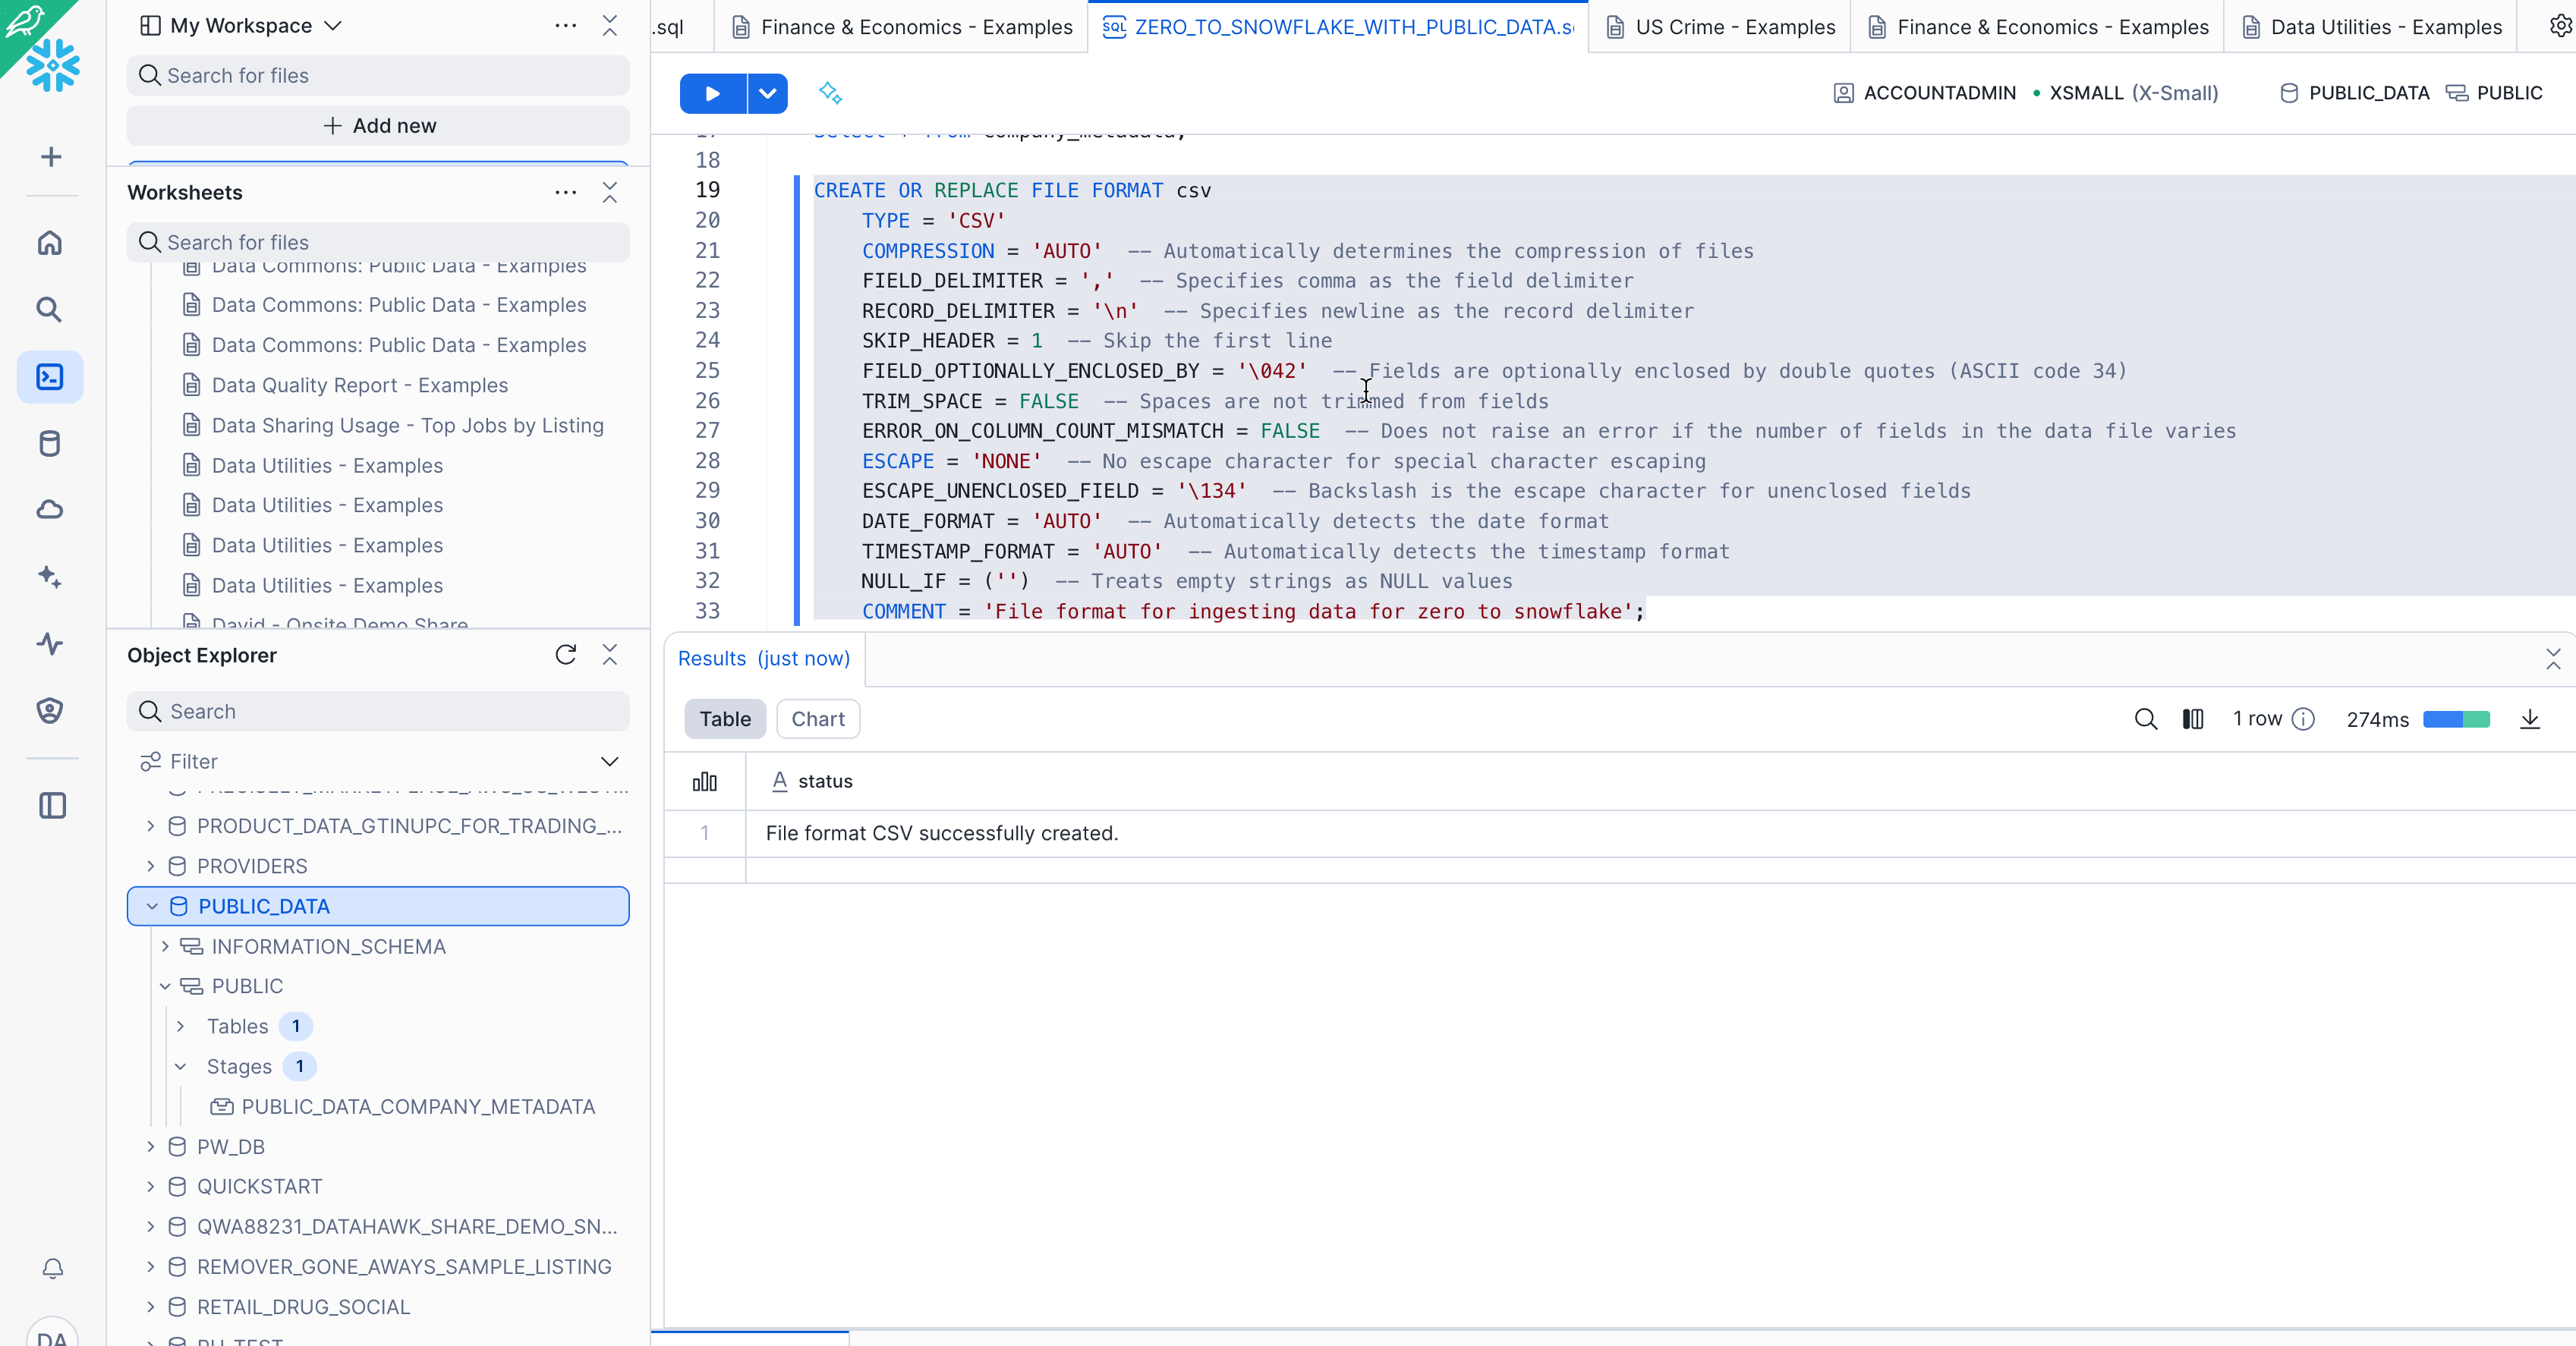Open the notifications bell icon
The image size is (2576, 1346).
click(52, 1269)
